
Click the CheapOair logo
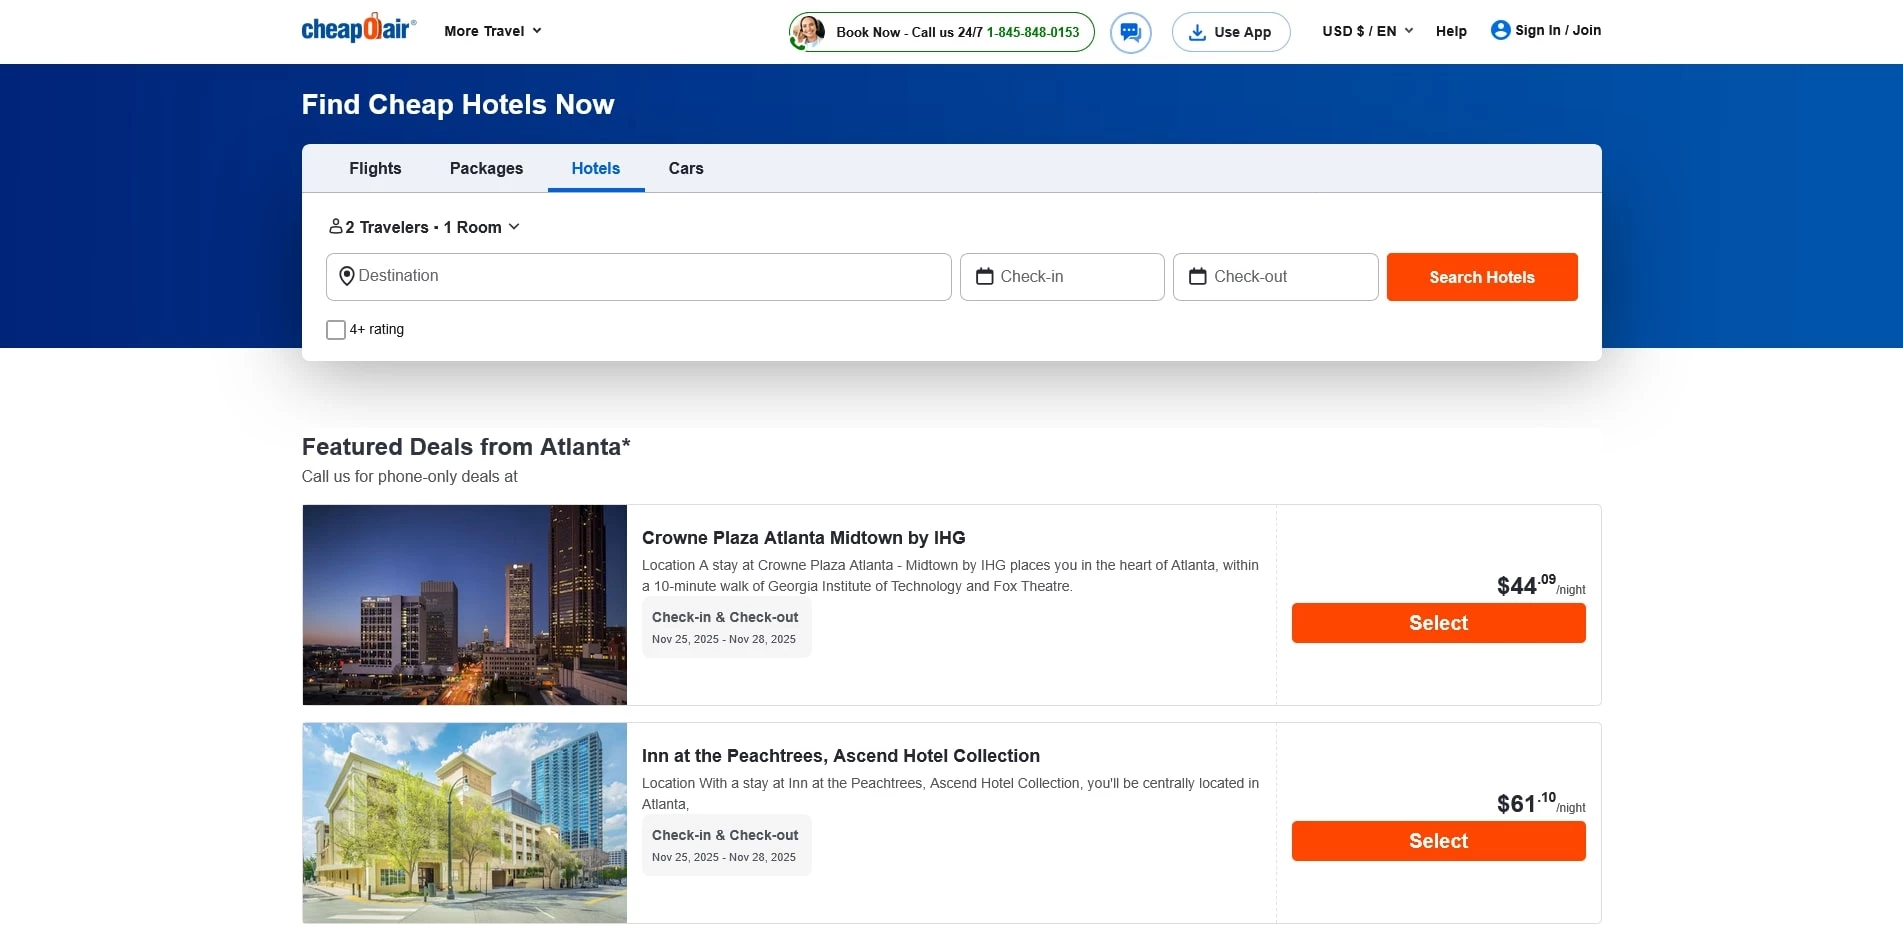click(358, 29)
